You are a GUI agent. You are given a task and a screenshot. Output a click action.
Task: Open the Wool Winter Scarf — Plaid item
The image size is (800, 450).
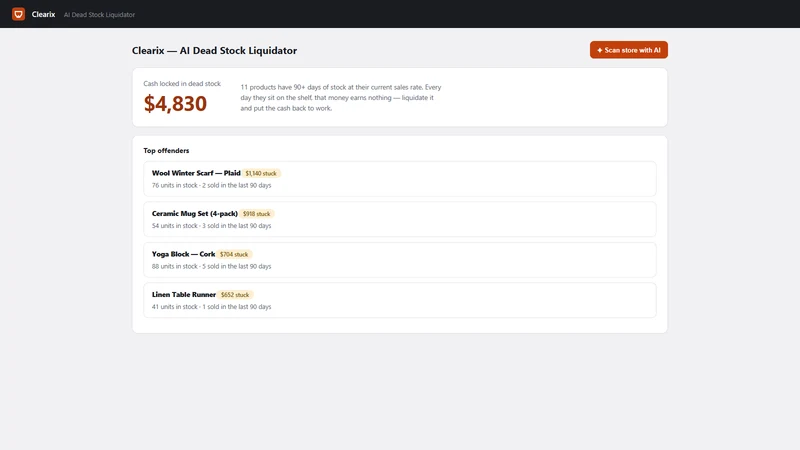pyautogui.click(x=399, y=179)
